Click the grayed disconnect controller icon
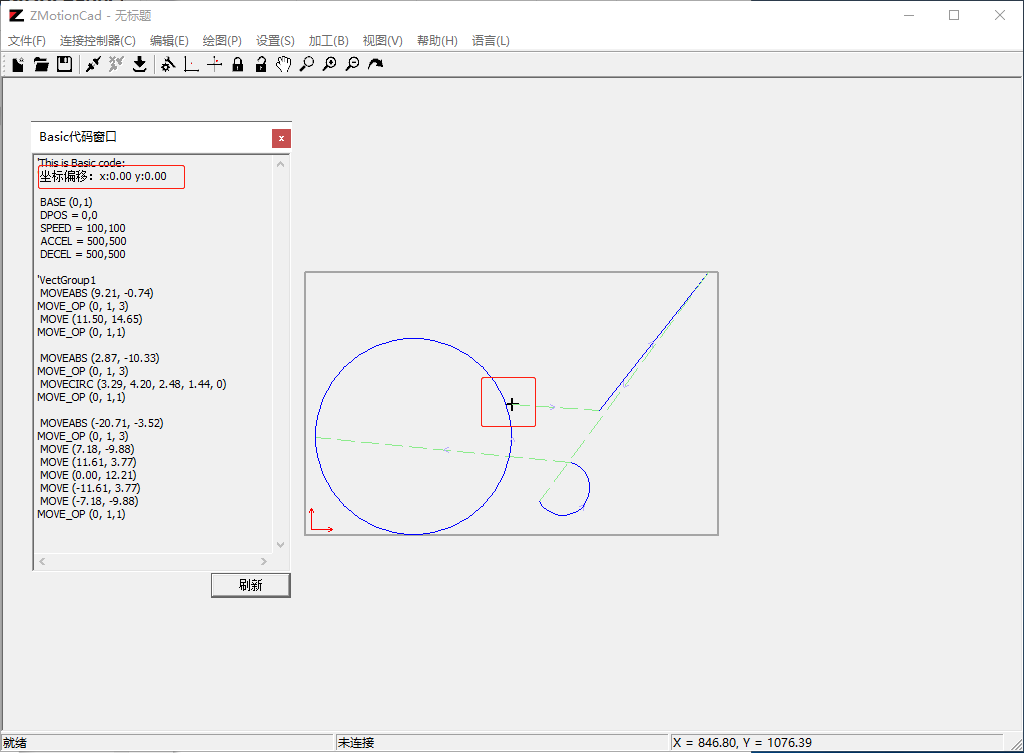This screenshot has height=753, width=1024. [116, 64]
